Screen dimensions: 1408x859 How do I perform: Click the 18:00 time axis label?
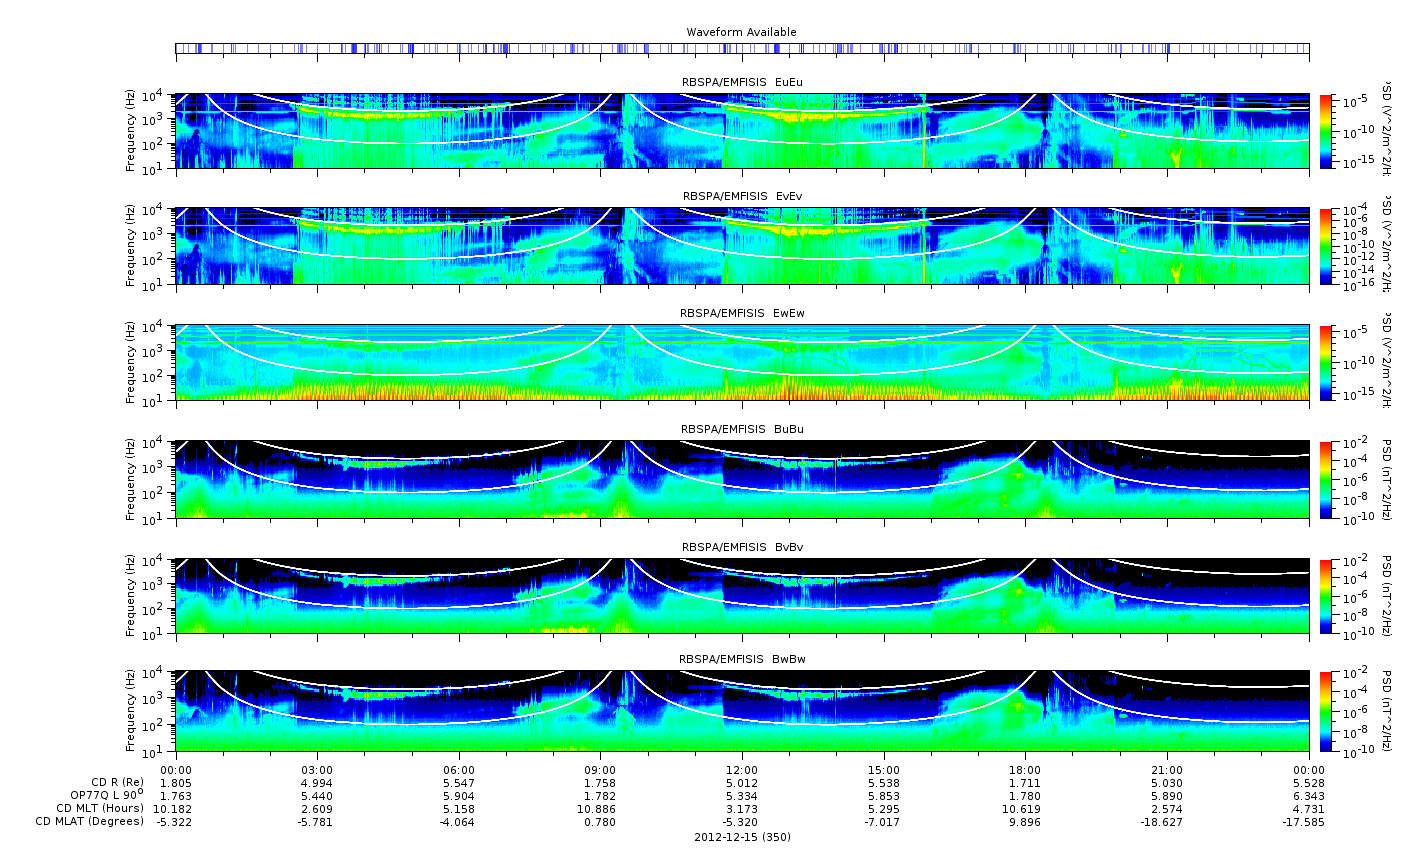coord(1025,770)
